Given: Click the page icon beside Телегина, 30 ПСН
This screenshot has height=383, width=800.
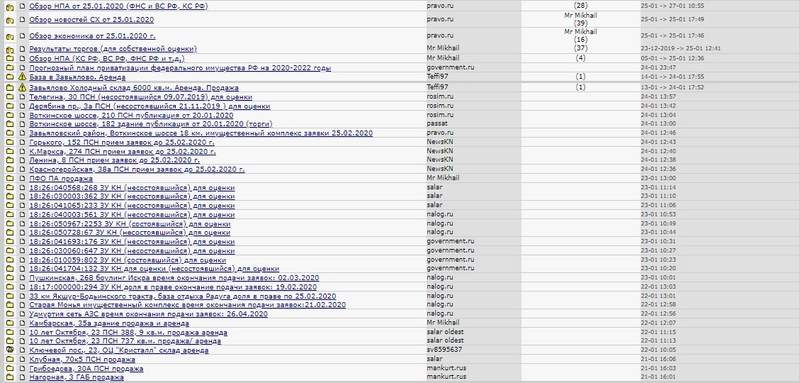Looking at the screenshot, I should 22,97.
